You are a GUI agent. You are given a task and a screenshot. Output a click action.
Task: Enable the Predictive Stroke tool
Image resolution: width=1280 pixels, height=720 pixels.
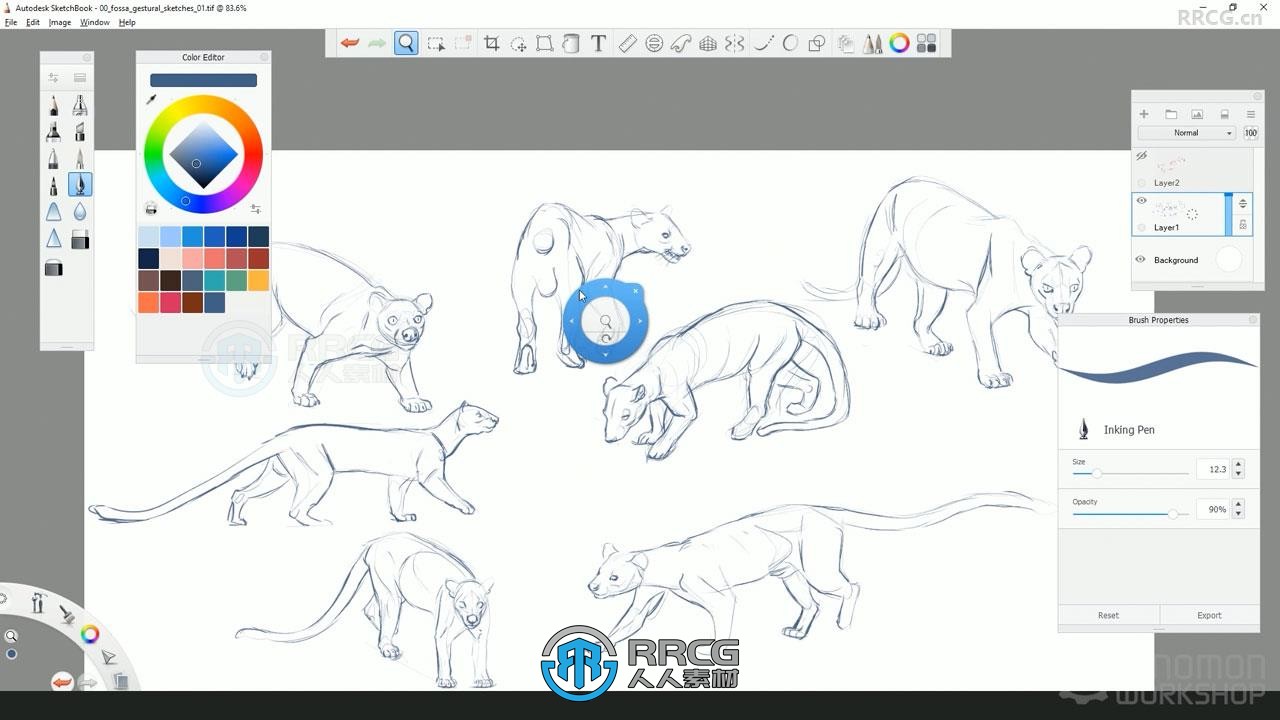point(790,43)
